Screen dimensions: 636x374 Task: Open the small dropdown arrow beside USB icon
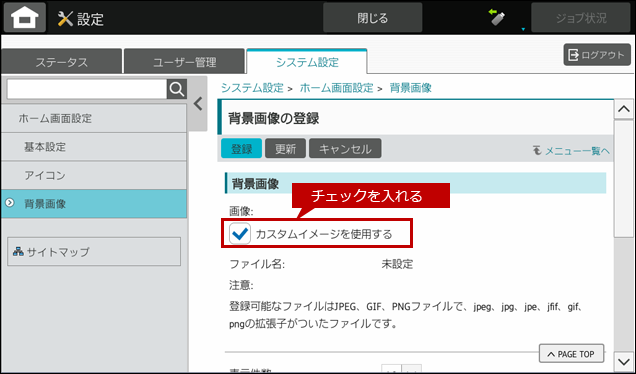point(523,29)
